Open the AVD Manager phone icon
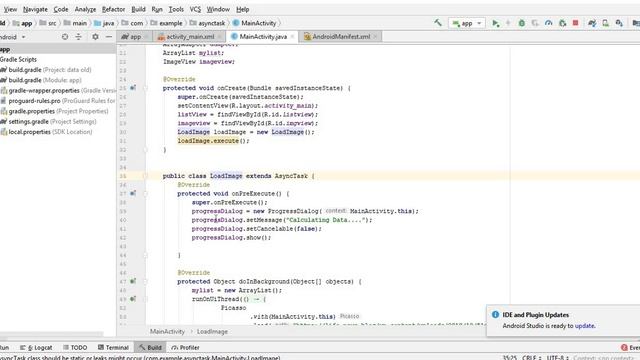Screen dimensions: 640x360 [x=605, y=23]
